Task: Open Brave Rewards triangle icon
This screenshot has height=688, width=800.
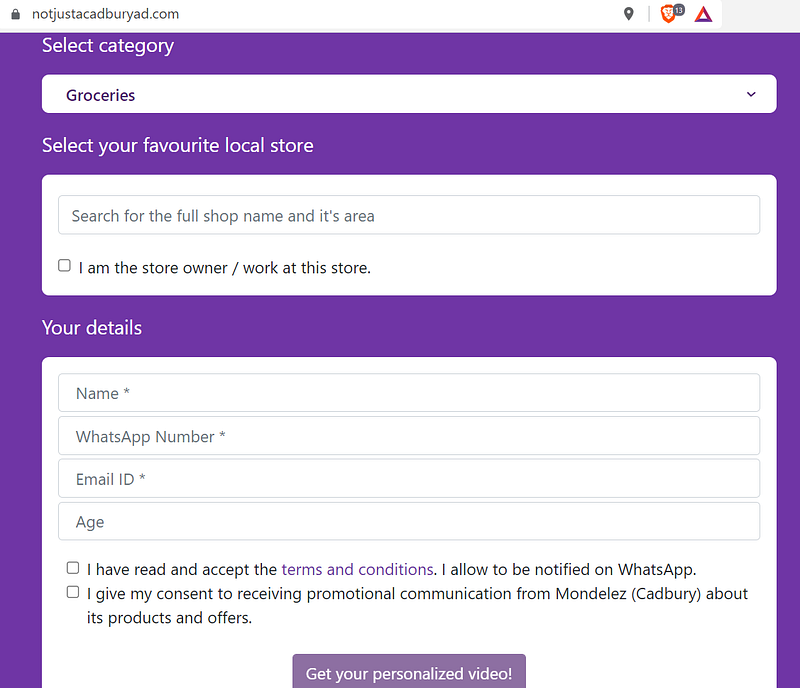Action: (x=703, y=14)
